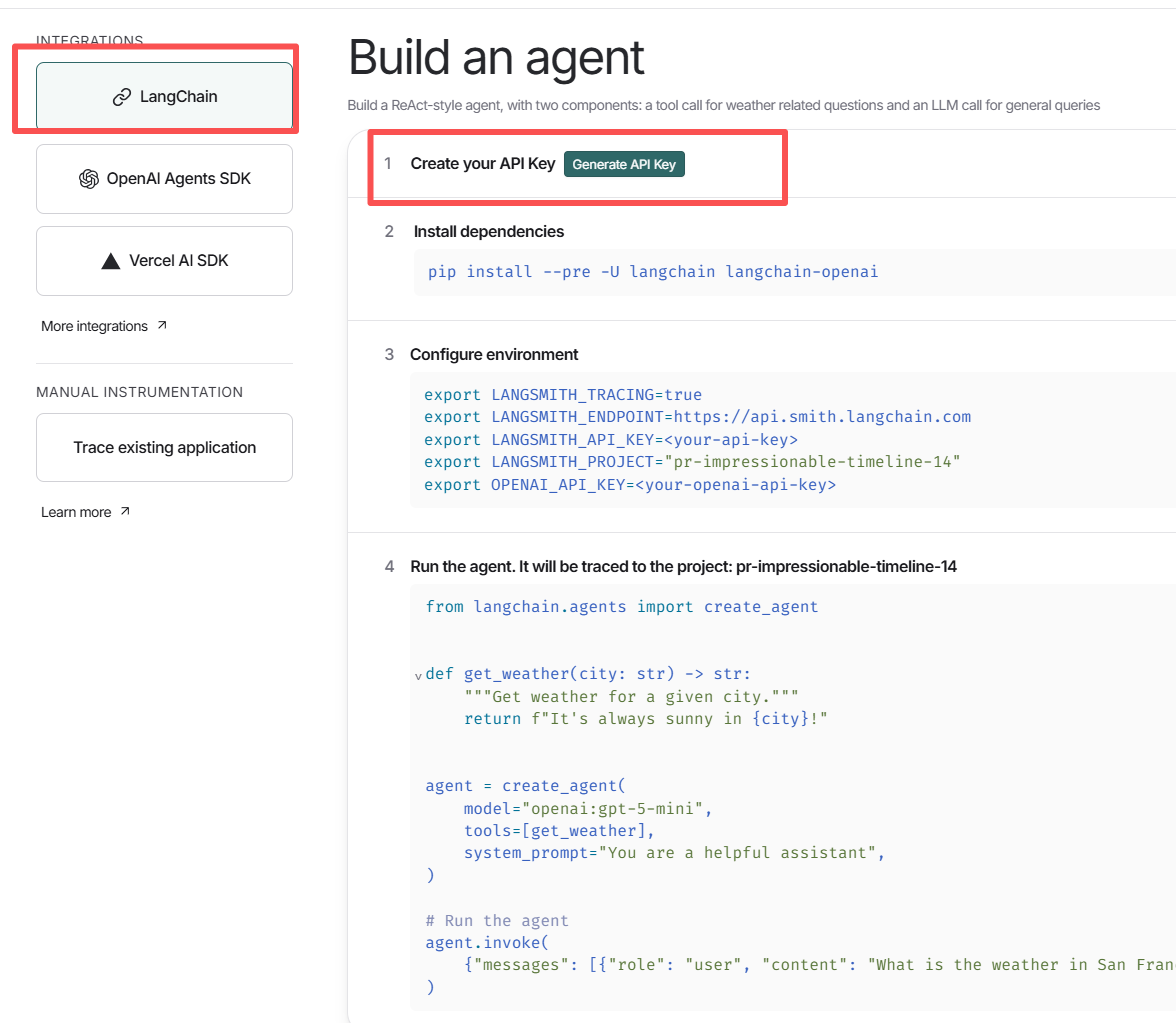1176x1023 pixels.
Task: Collapse the get_weather function fold arrow
Action: (418, 676)
